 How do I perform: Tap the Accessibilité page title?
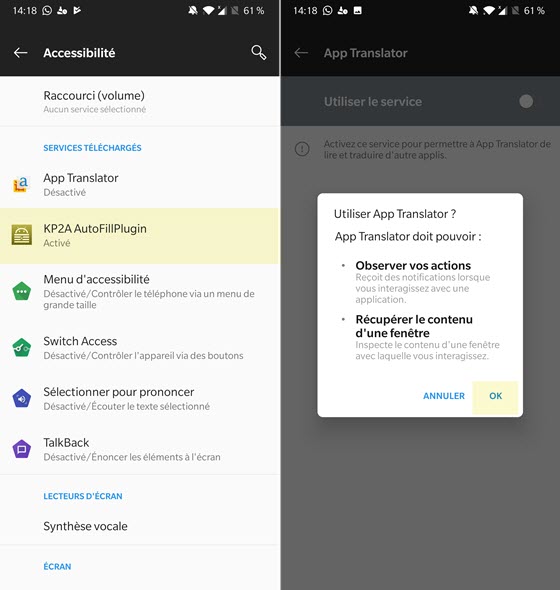click(x=79, y=53)
